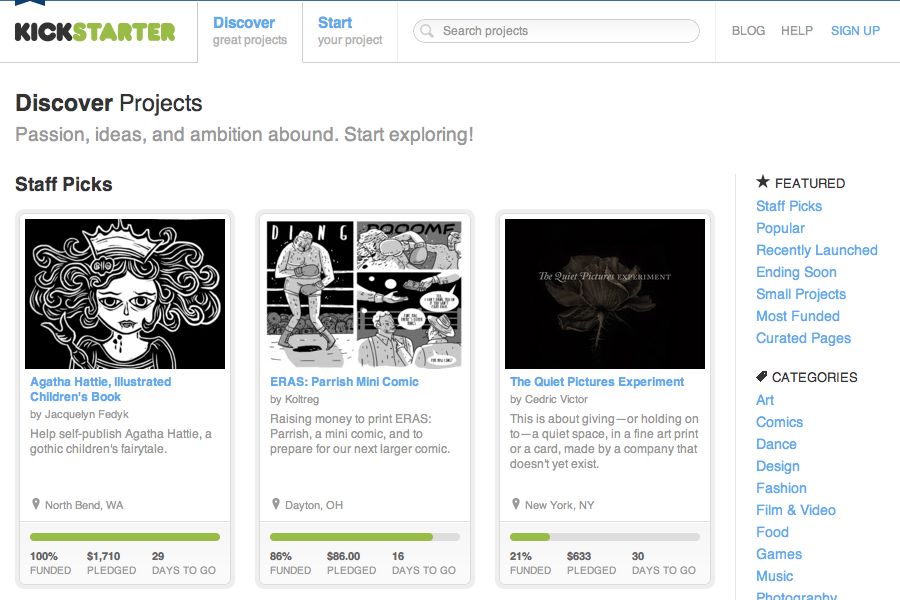Open Agatha Hattie project thumbnail
Image resolution: width=900 pixels, height=600 pixels.
(125, 294)
